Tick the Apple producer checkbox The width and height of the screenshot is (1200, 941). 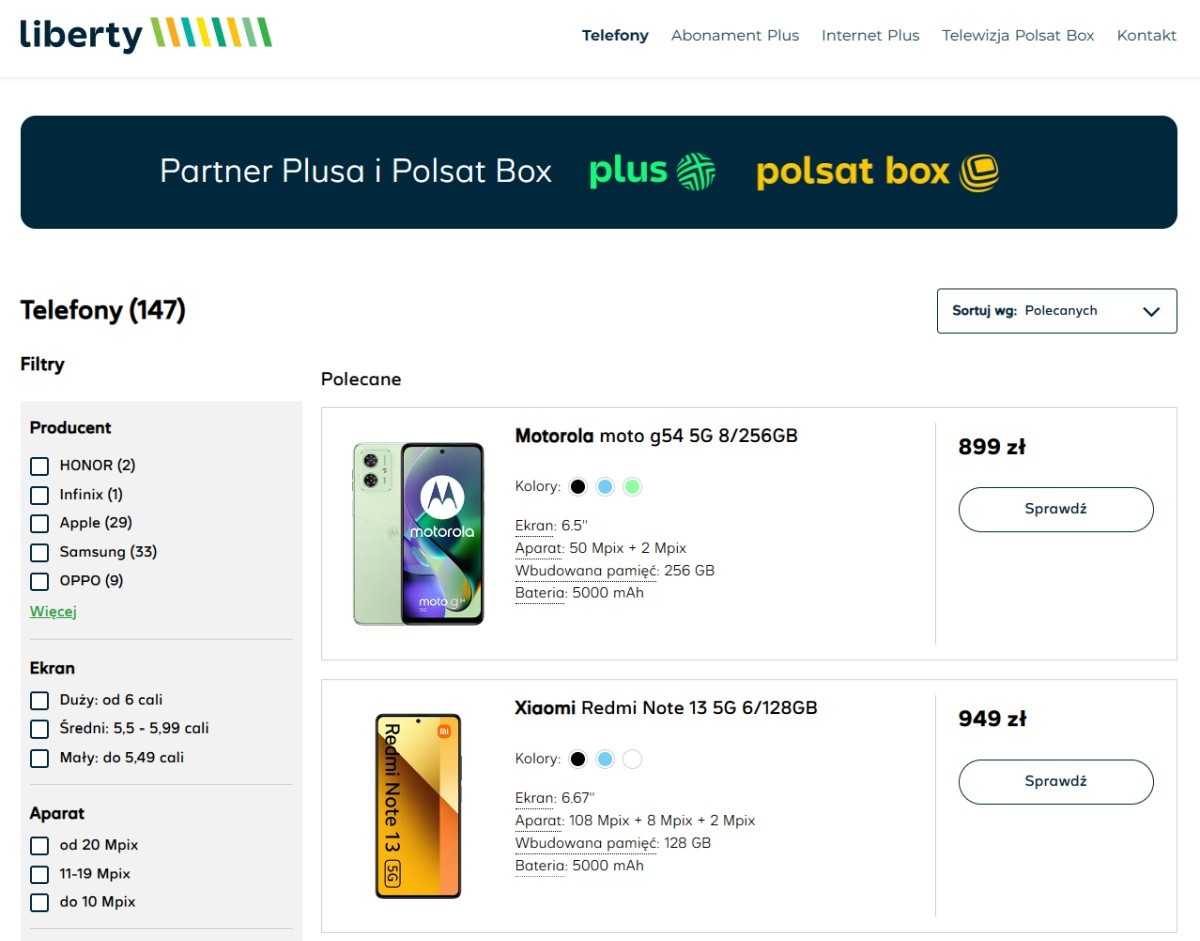pyautogui.click(x=40, y=524)
